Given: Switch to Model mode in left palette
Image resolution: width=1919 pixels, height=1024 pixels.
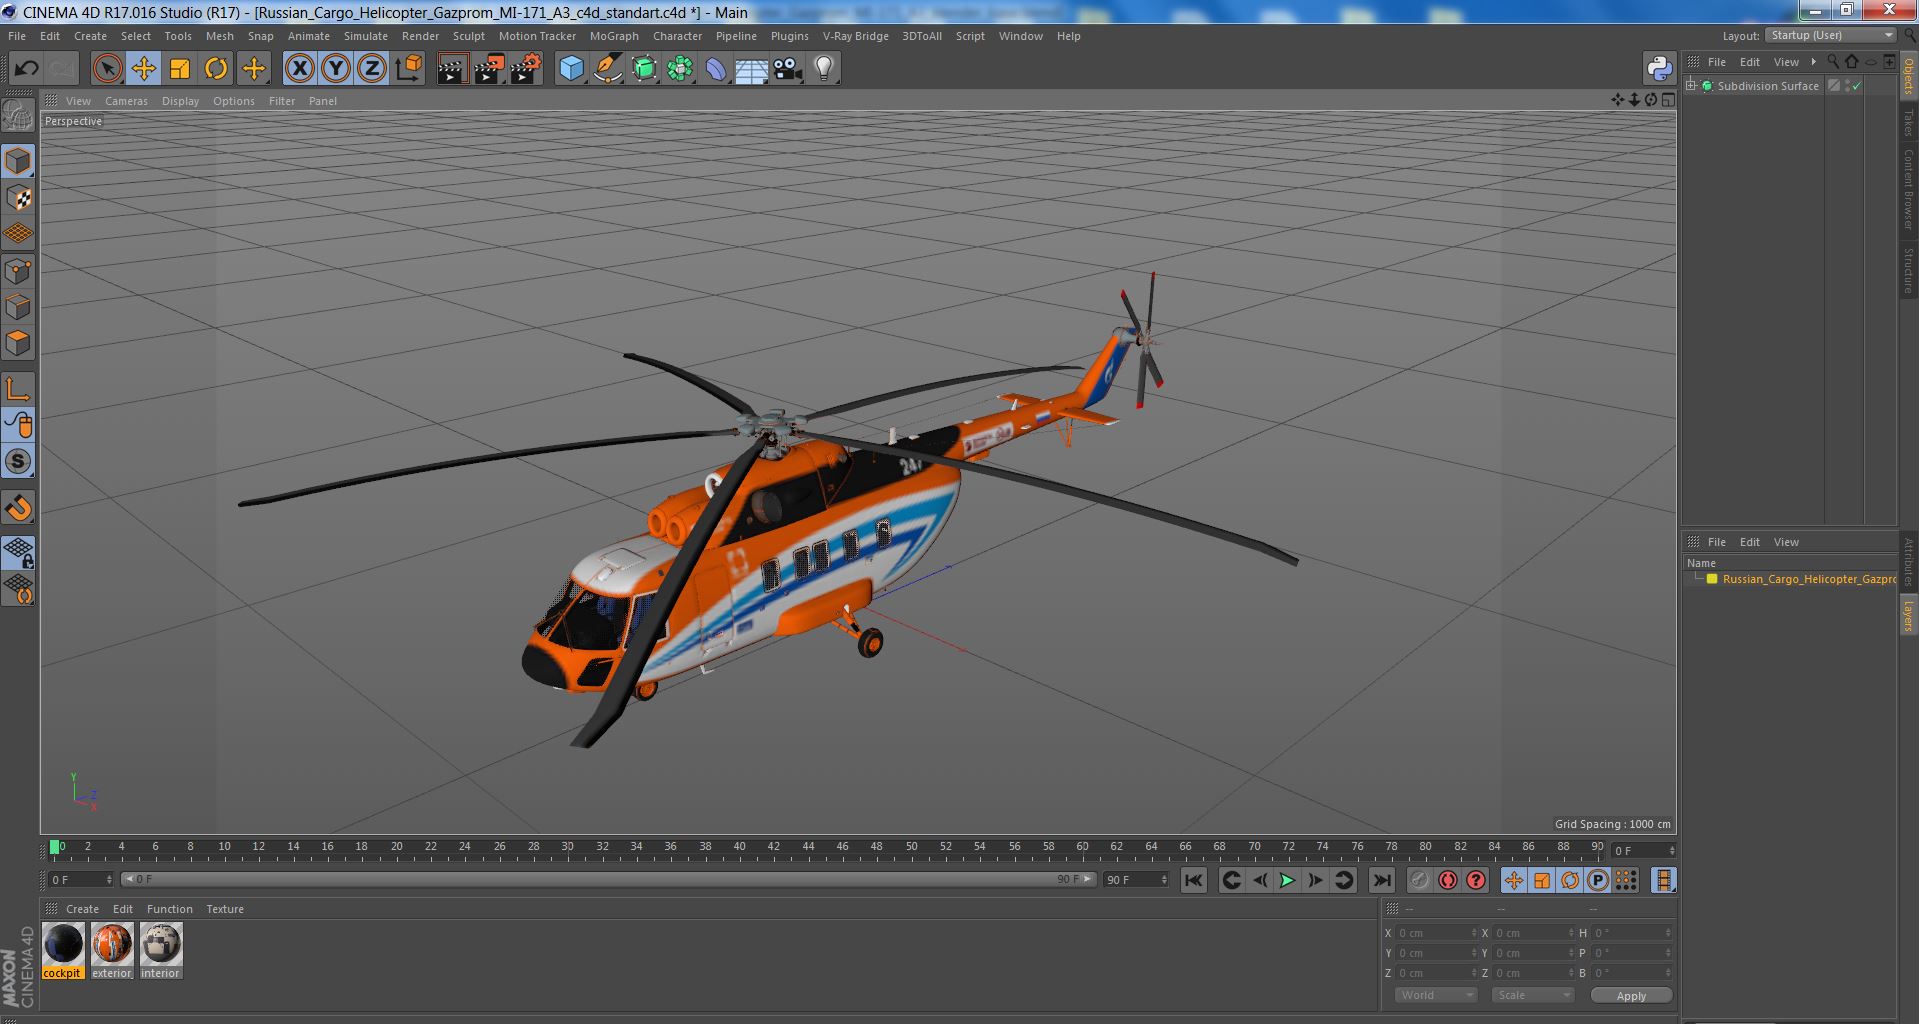Looking at the screenshot, I should coord(19,161).
